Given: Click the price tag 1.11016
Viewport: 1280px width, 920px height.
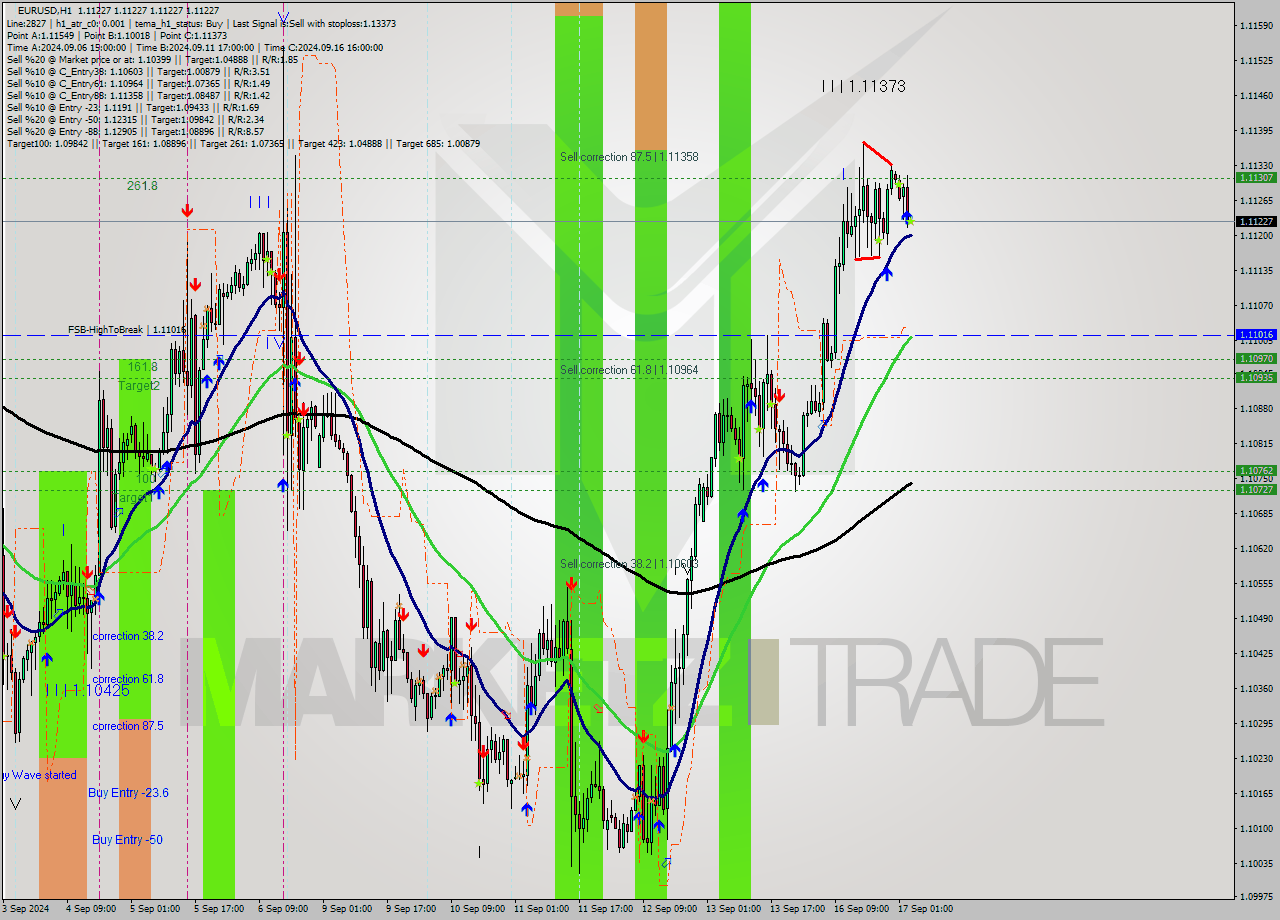Looking at the screenshot, I should (x=1256, y=335).
